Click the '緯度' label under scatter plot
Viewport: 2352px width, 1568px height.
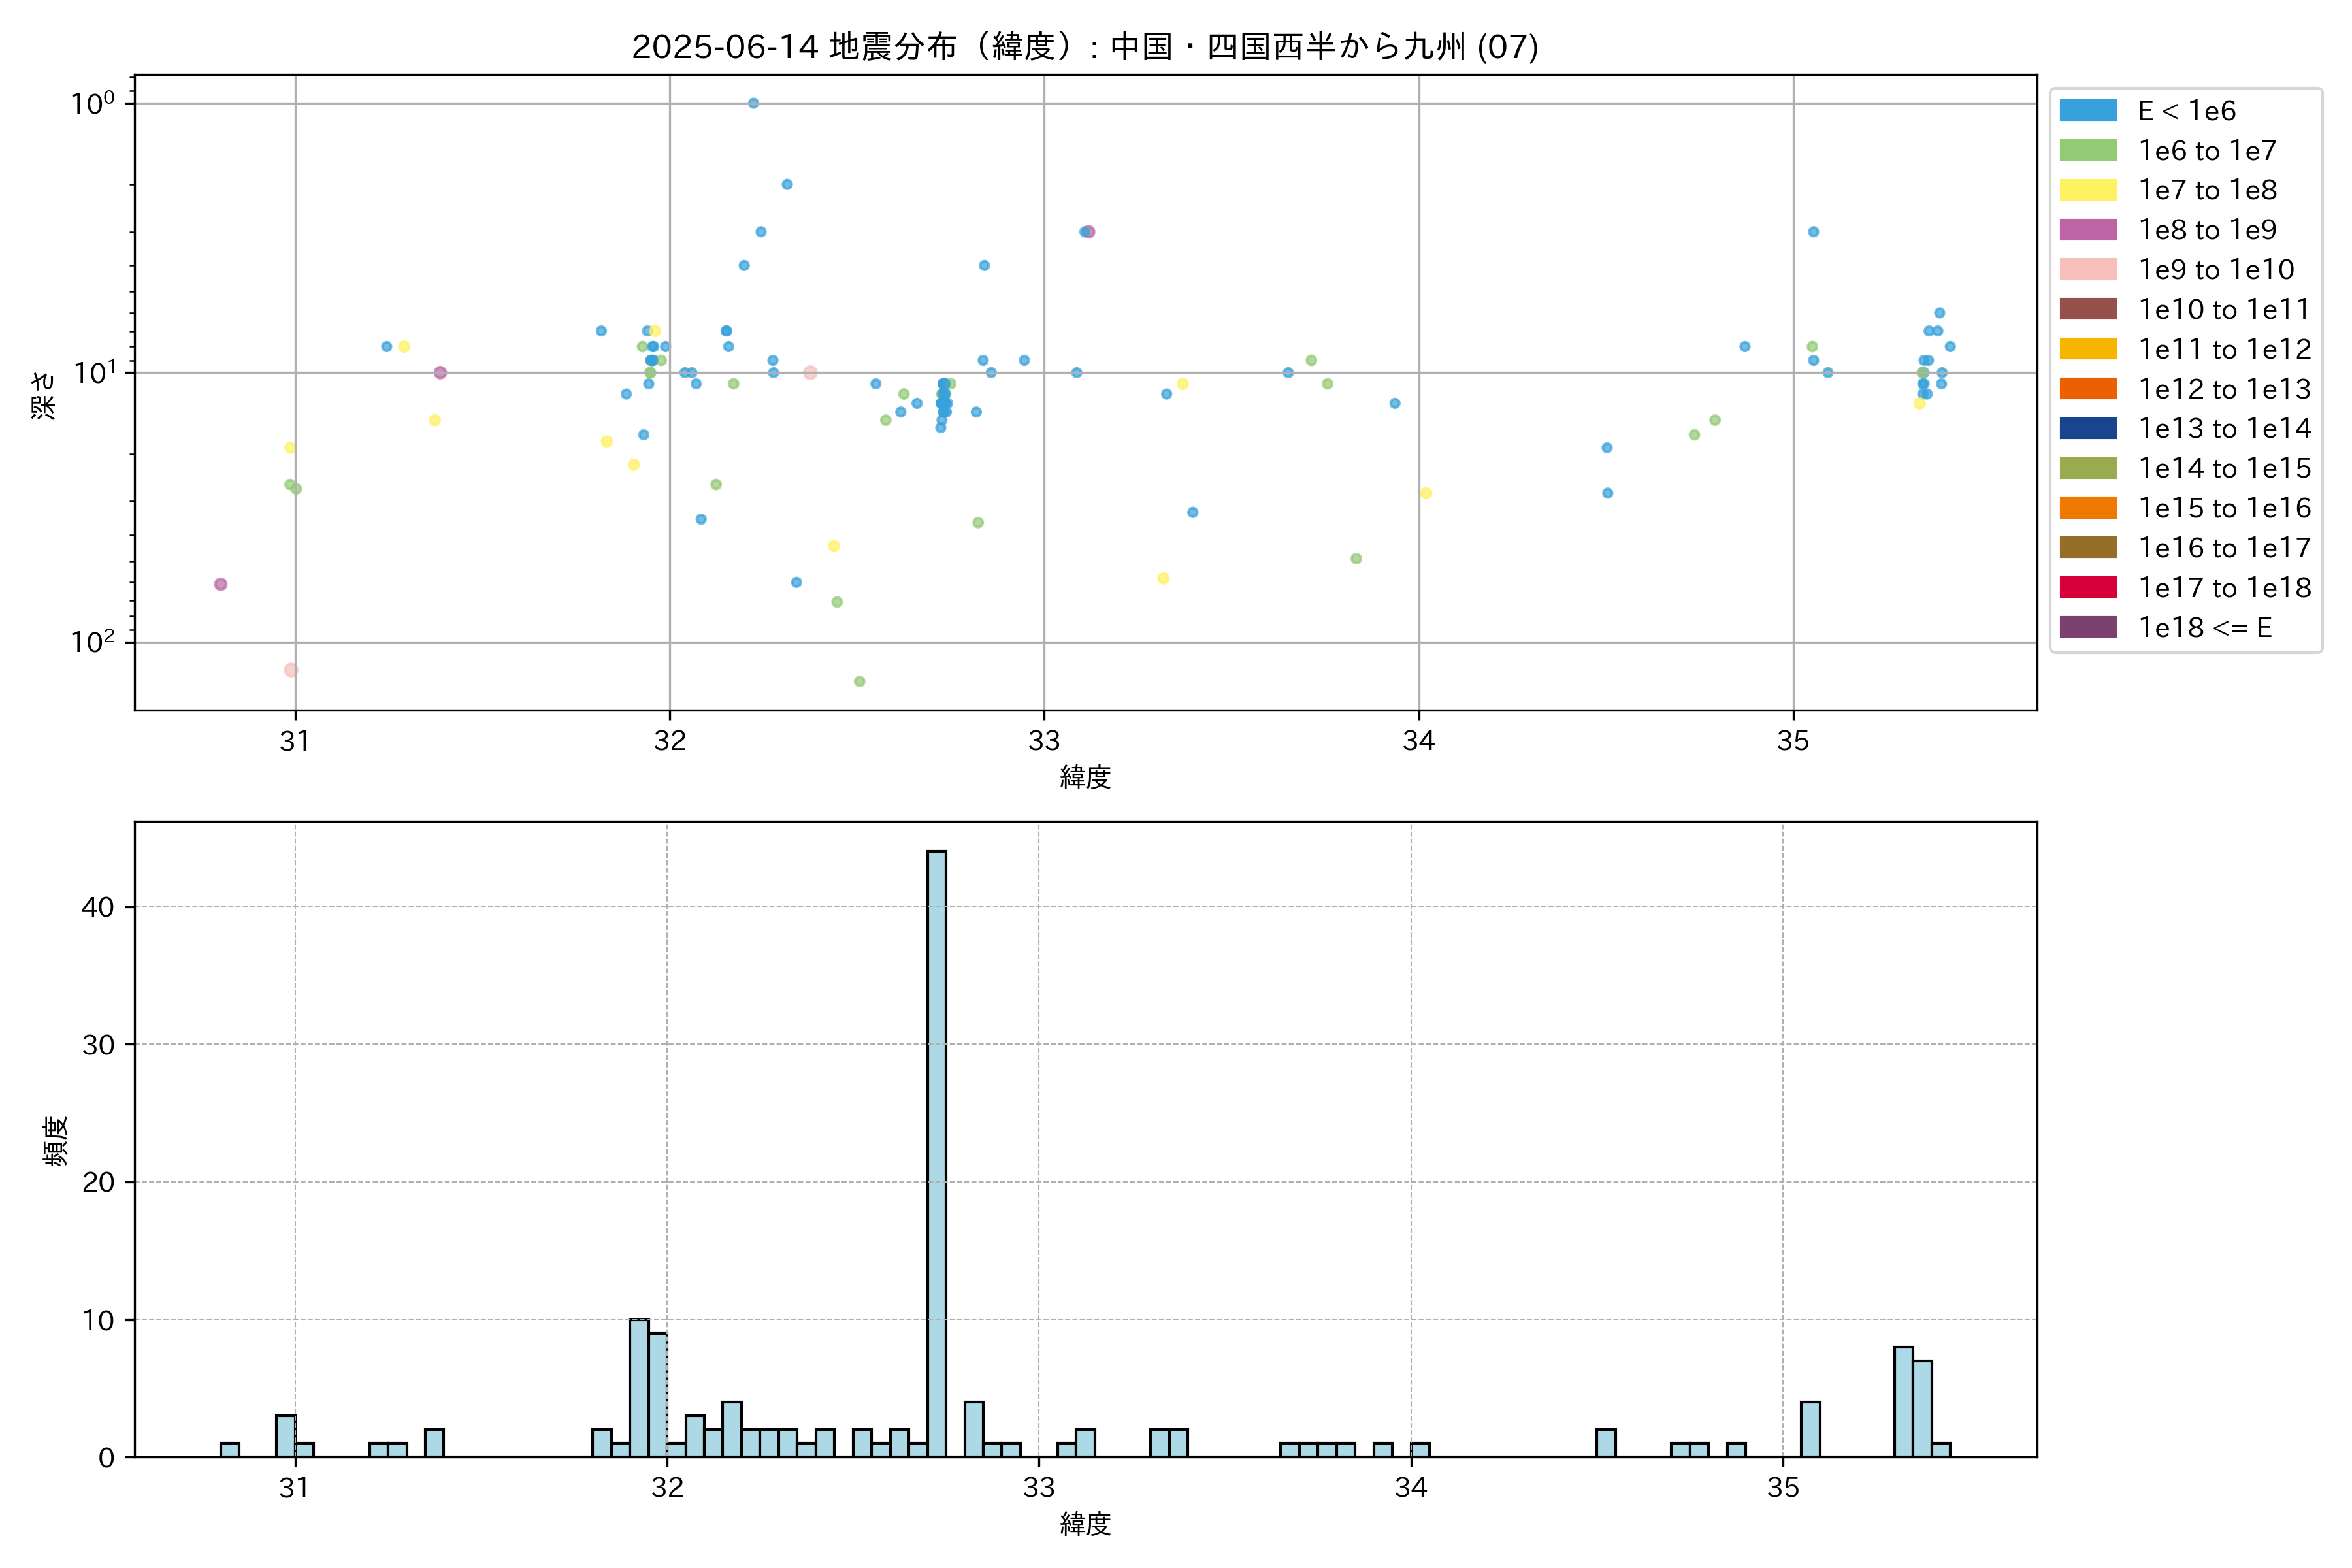(x=1085, y=777)
